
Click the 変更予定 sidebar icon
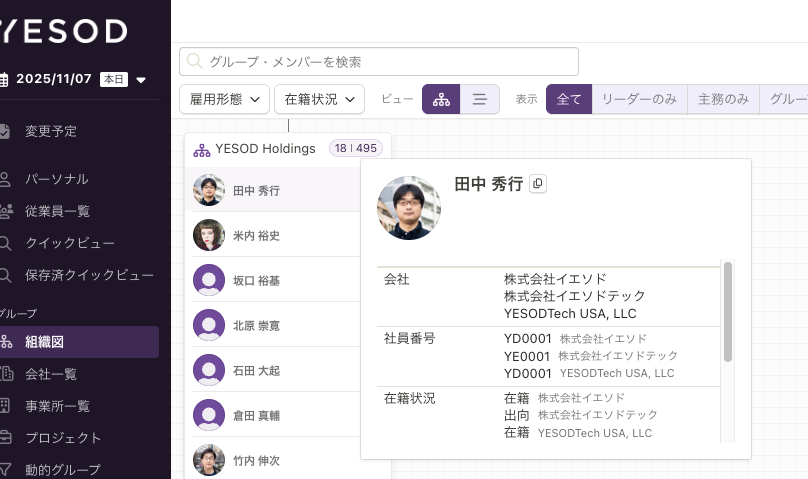5,131
